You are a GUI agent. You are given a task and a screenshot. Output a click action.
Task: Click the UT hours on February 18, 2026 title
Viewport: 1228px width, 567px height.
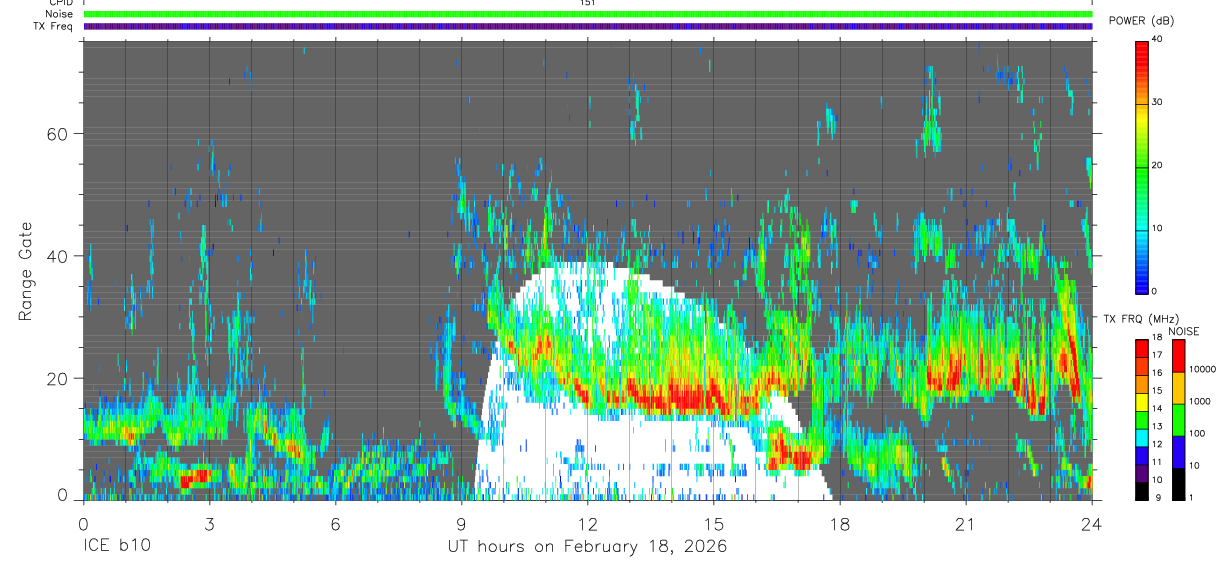(587, 547)
